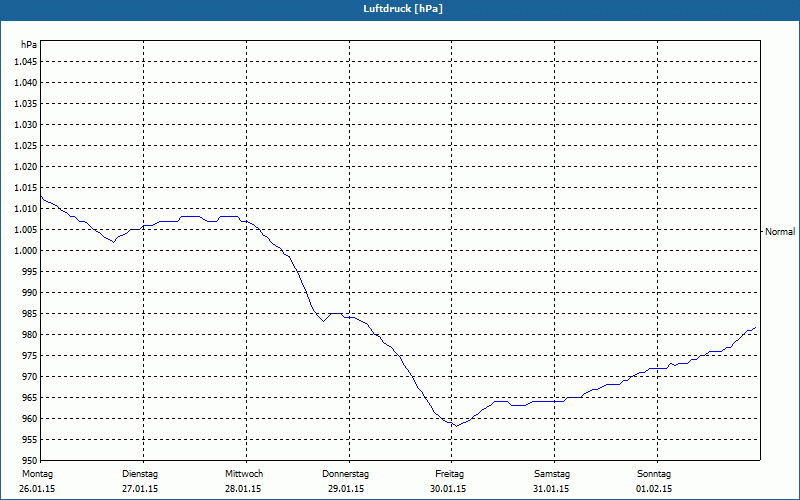This screenshot has height=500, width=800.
Task: Click the 970 axis value
Action: click(30, 377)
